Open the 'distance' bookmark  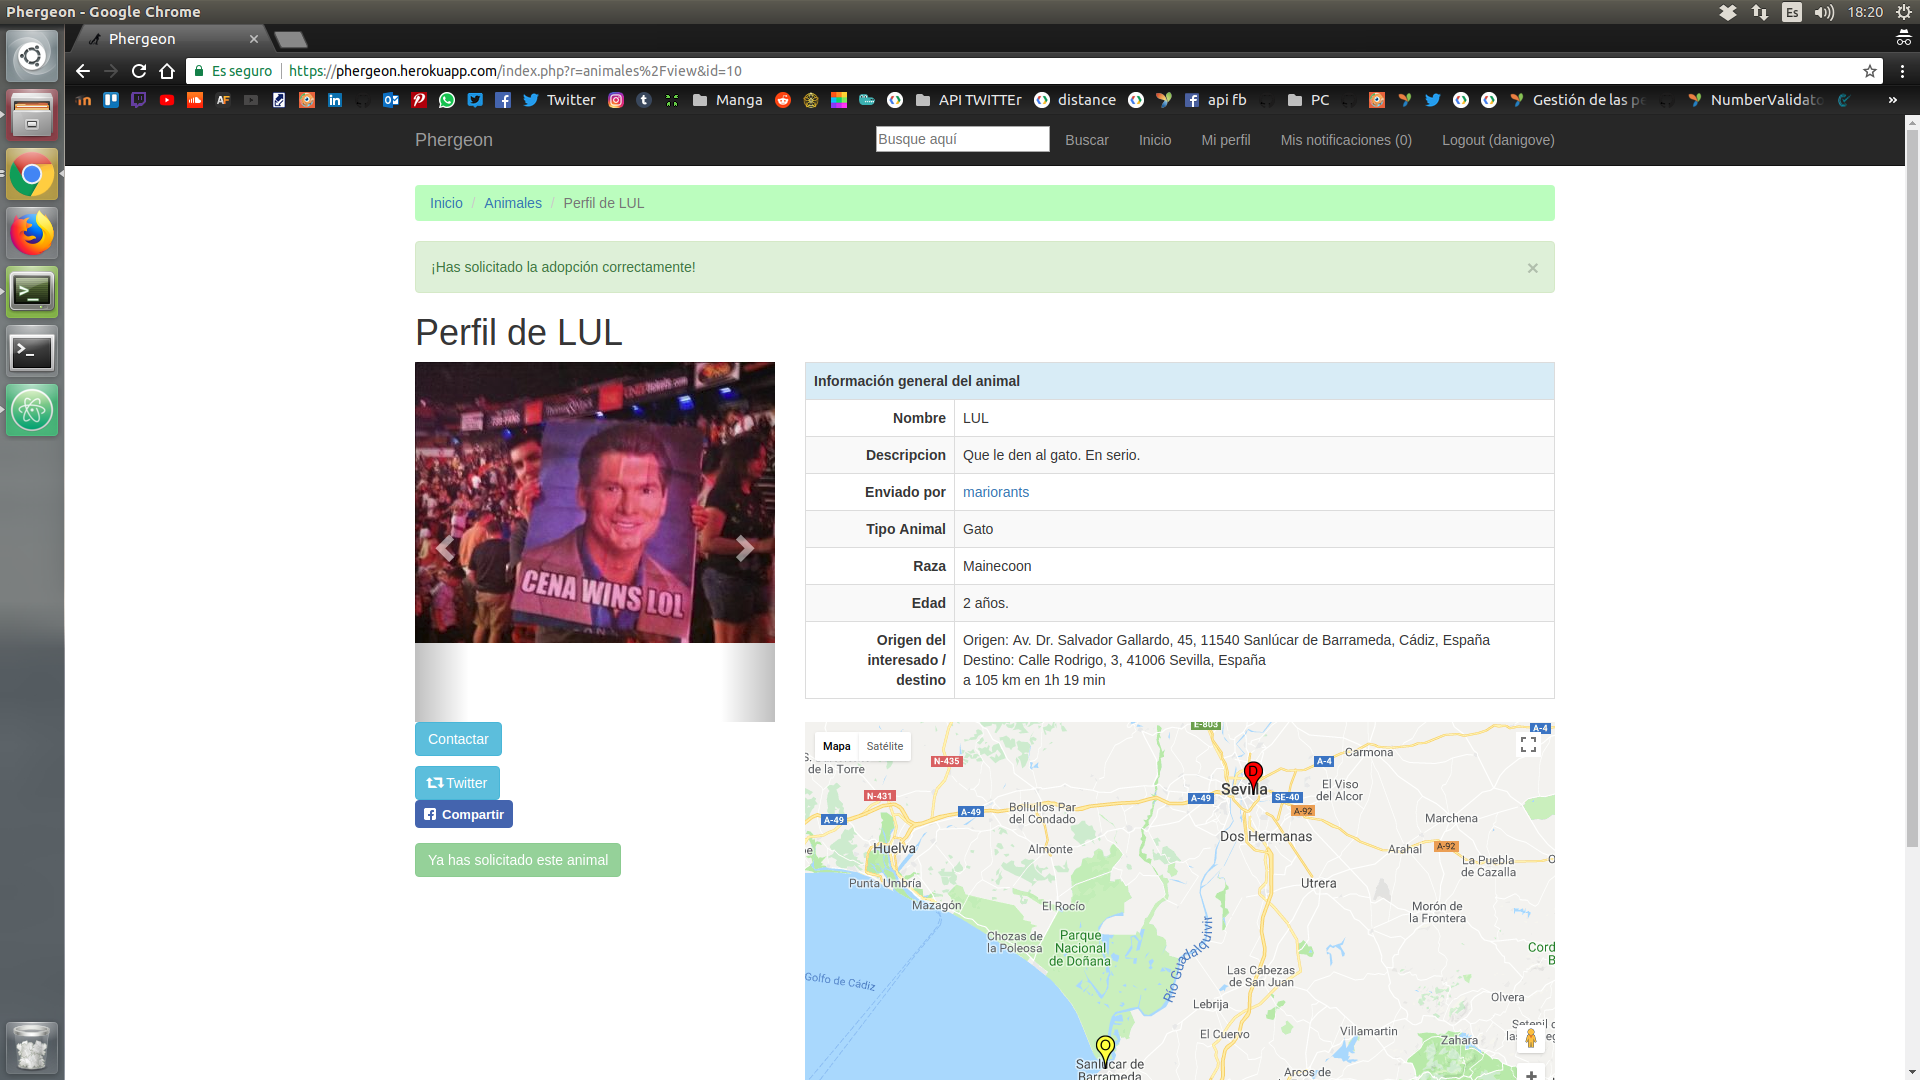pos(1075,100)
